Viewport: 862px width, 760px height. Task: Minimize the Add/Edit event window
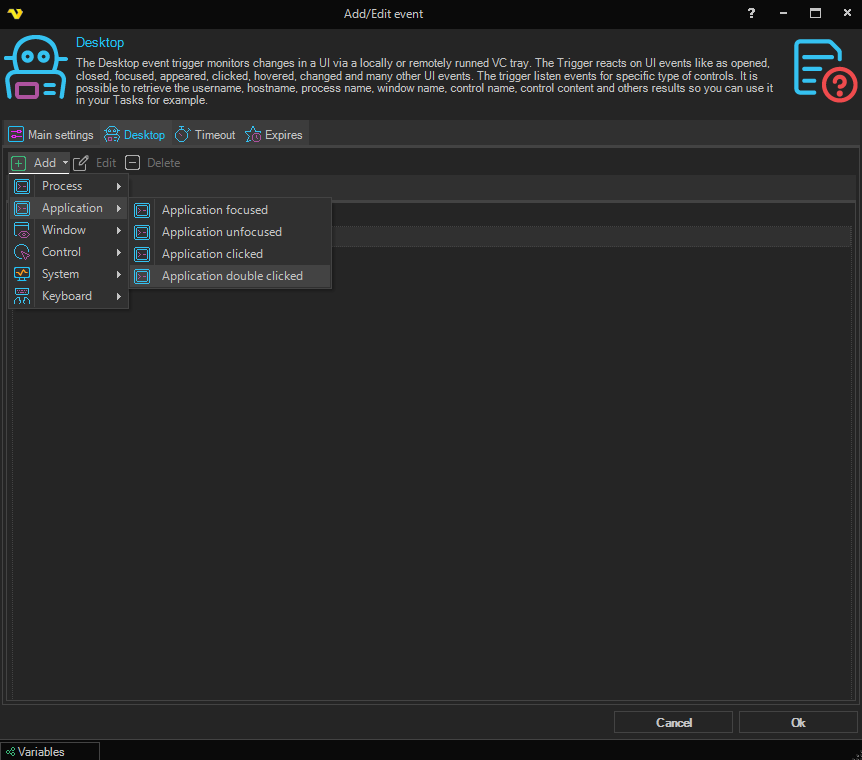(783, 13)
